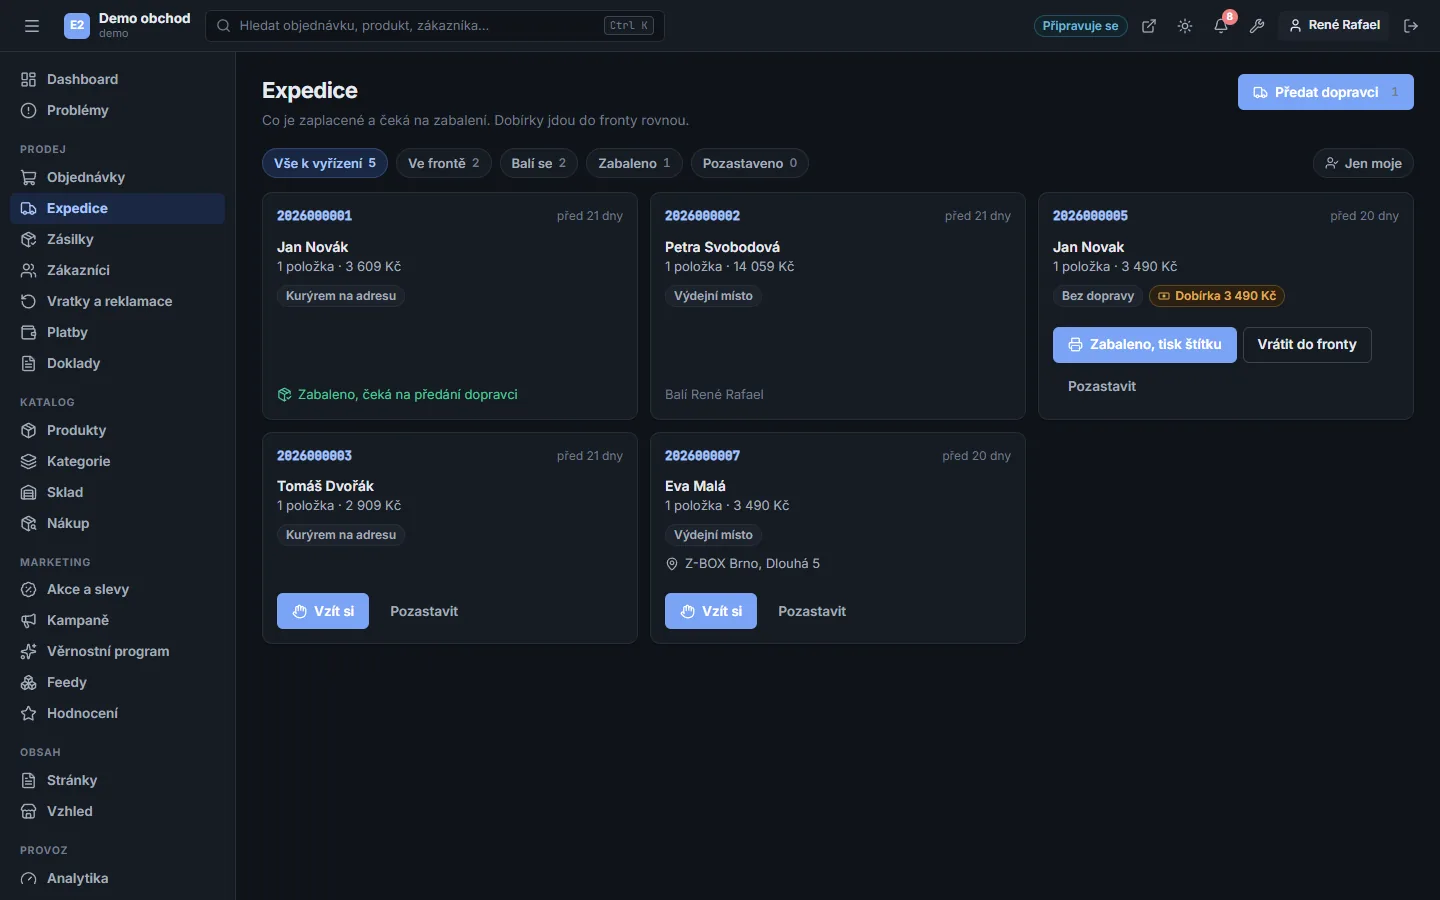Screen dimensions: 1440x900
Task: Click Z-BOX Brno, Dlouhá 5 location
Action: [742, 564]
